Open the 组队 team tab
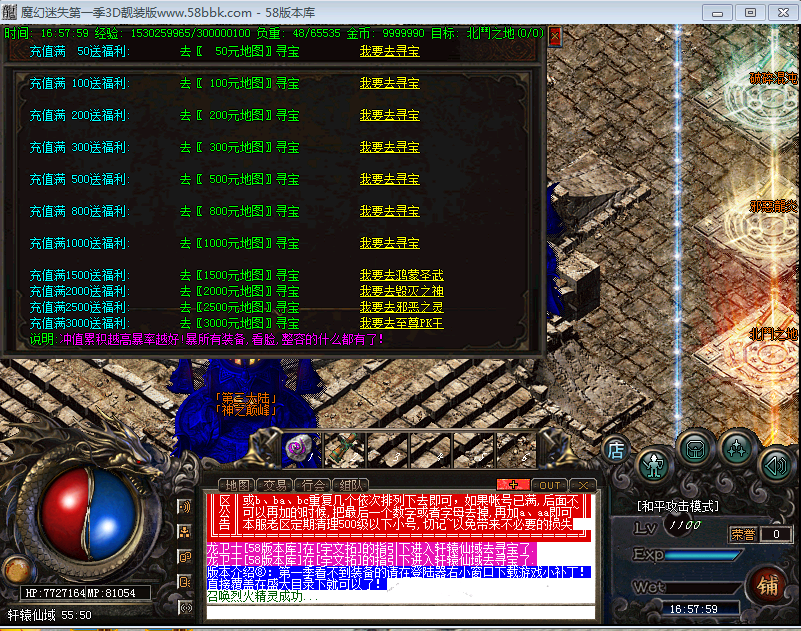The height and width of the screenshot is (631, 801). (x=351, y=485)
